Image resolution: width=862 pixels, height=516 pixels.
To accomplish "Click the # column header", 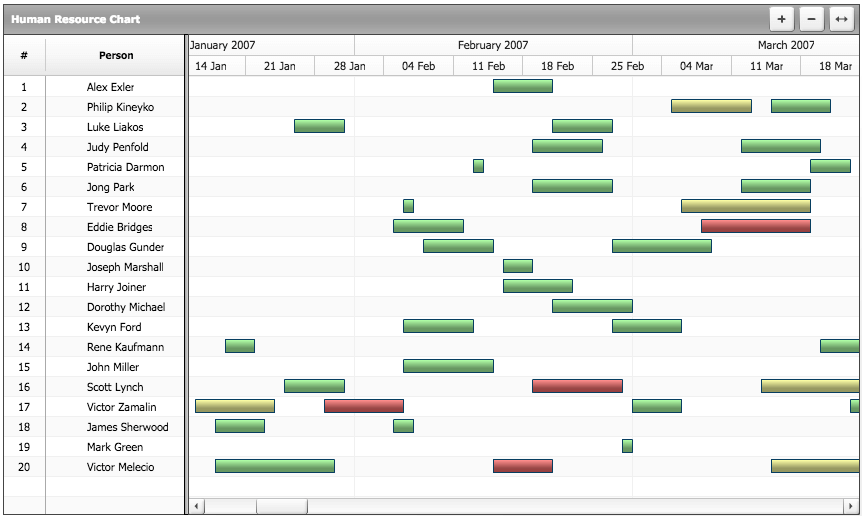I will 24,55.
